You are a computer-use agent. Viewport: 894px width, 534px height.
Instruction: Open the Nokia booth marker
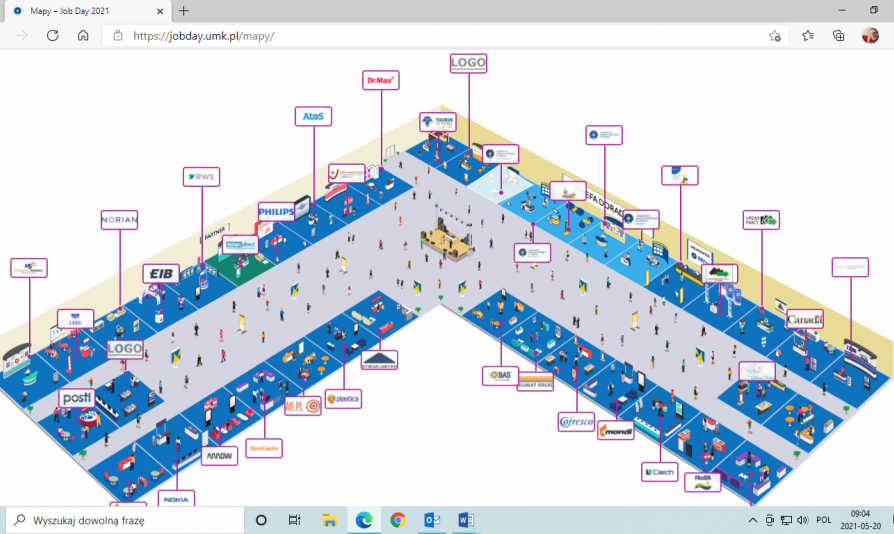click(176, 499)
